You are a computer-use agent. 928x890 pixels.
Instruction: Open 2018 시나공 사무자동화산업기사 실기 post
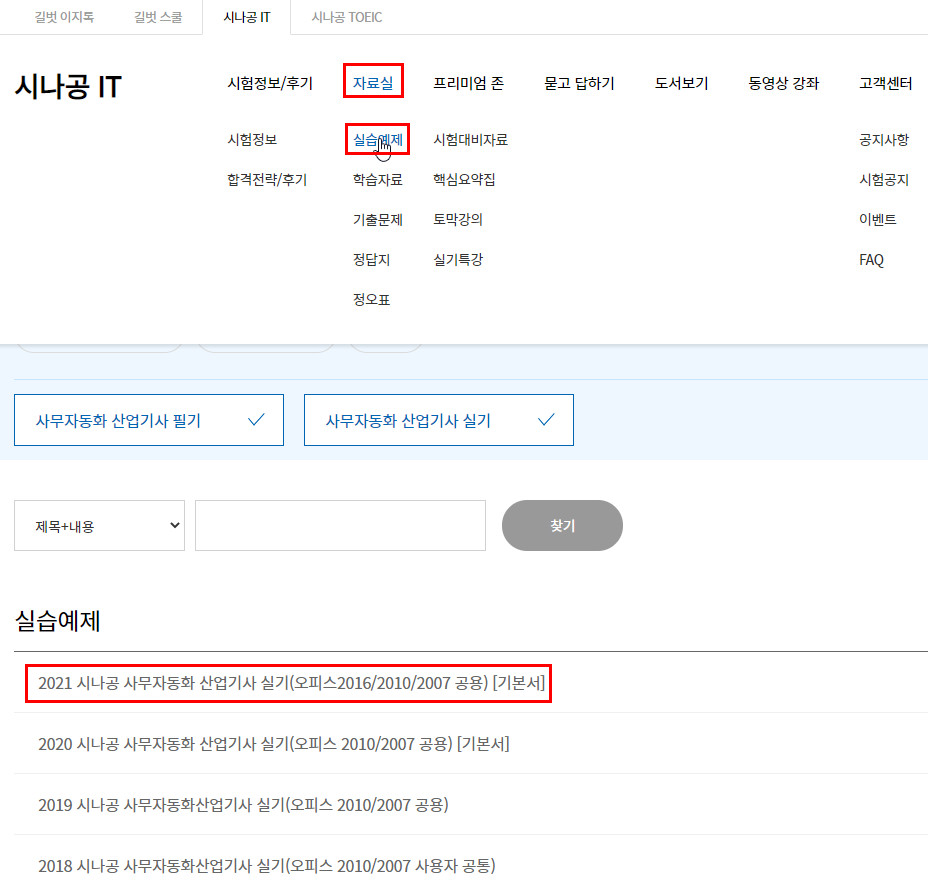coord(267,866)
